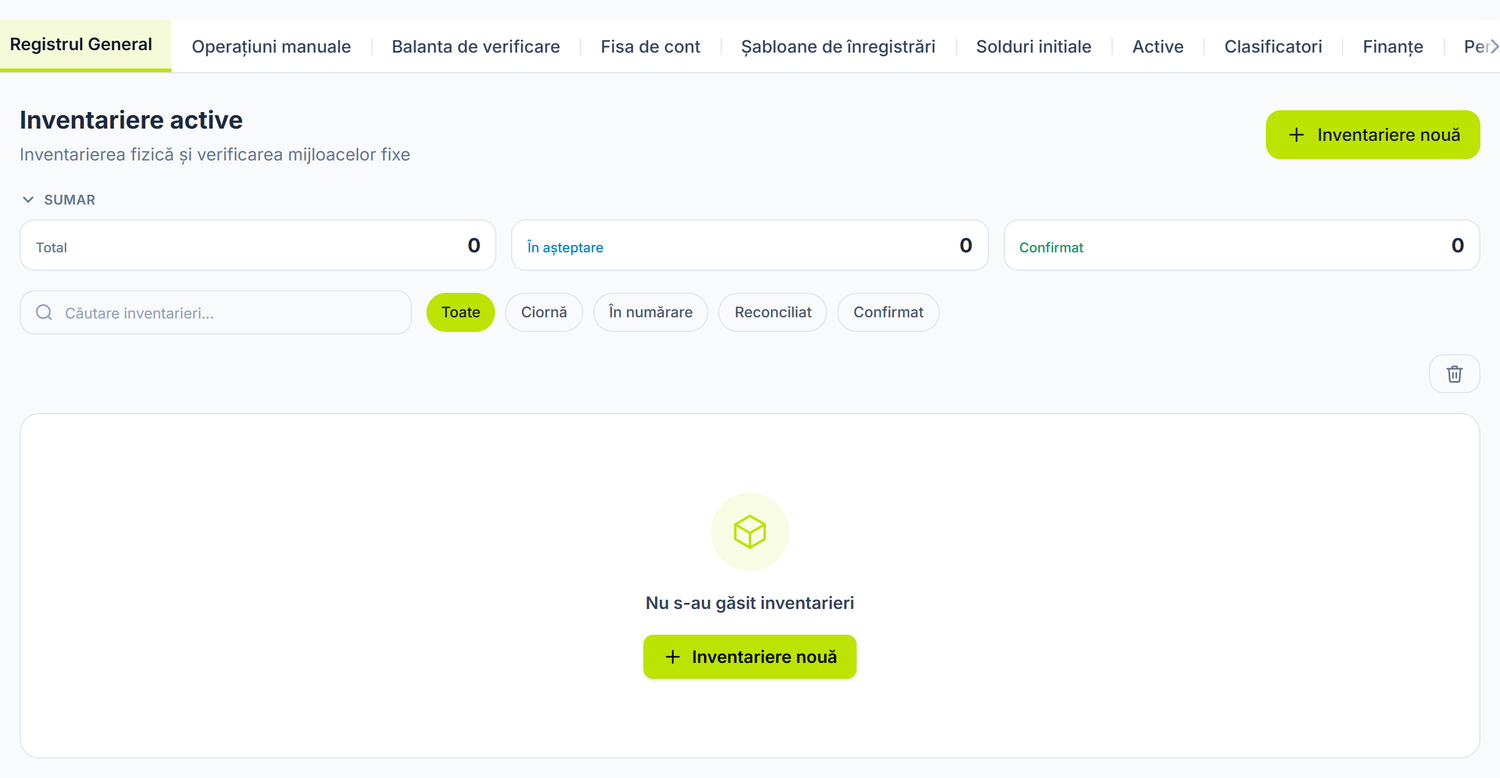Go to Fisa de cont tab
The image size is (1500, 778).
coord(650,46)
